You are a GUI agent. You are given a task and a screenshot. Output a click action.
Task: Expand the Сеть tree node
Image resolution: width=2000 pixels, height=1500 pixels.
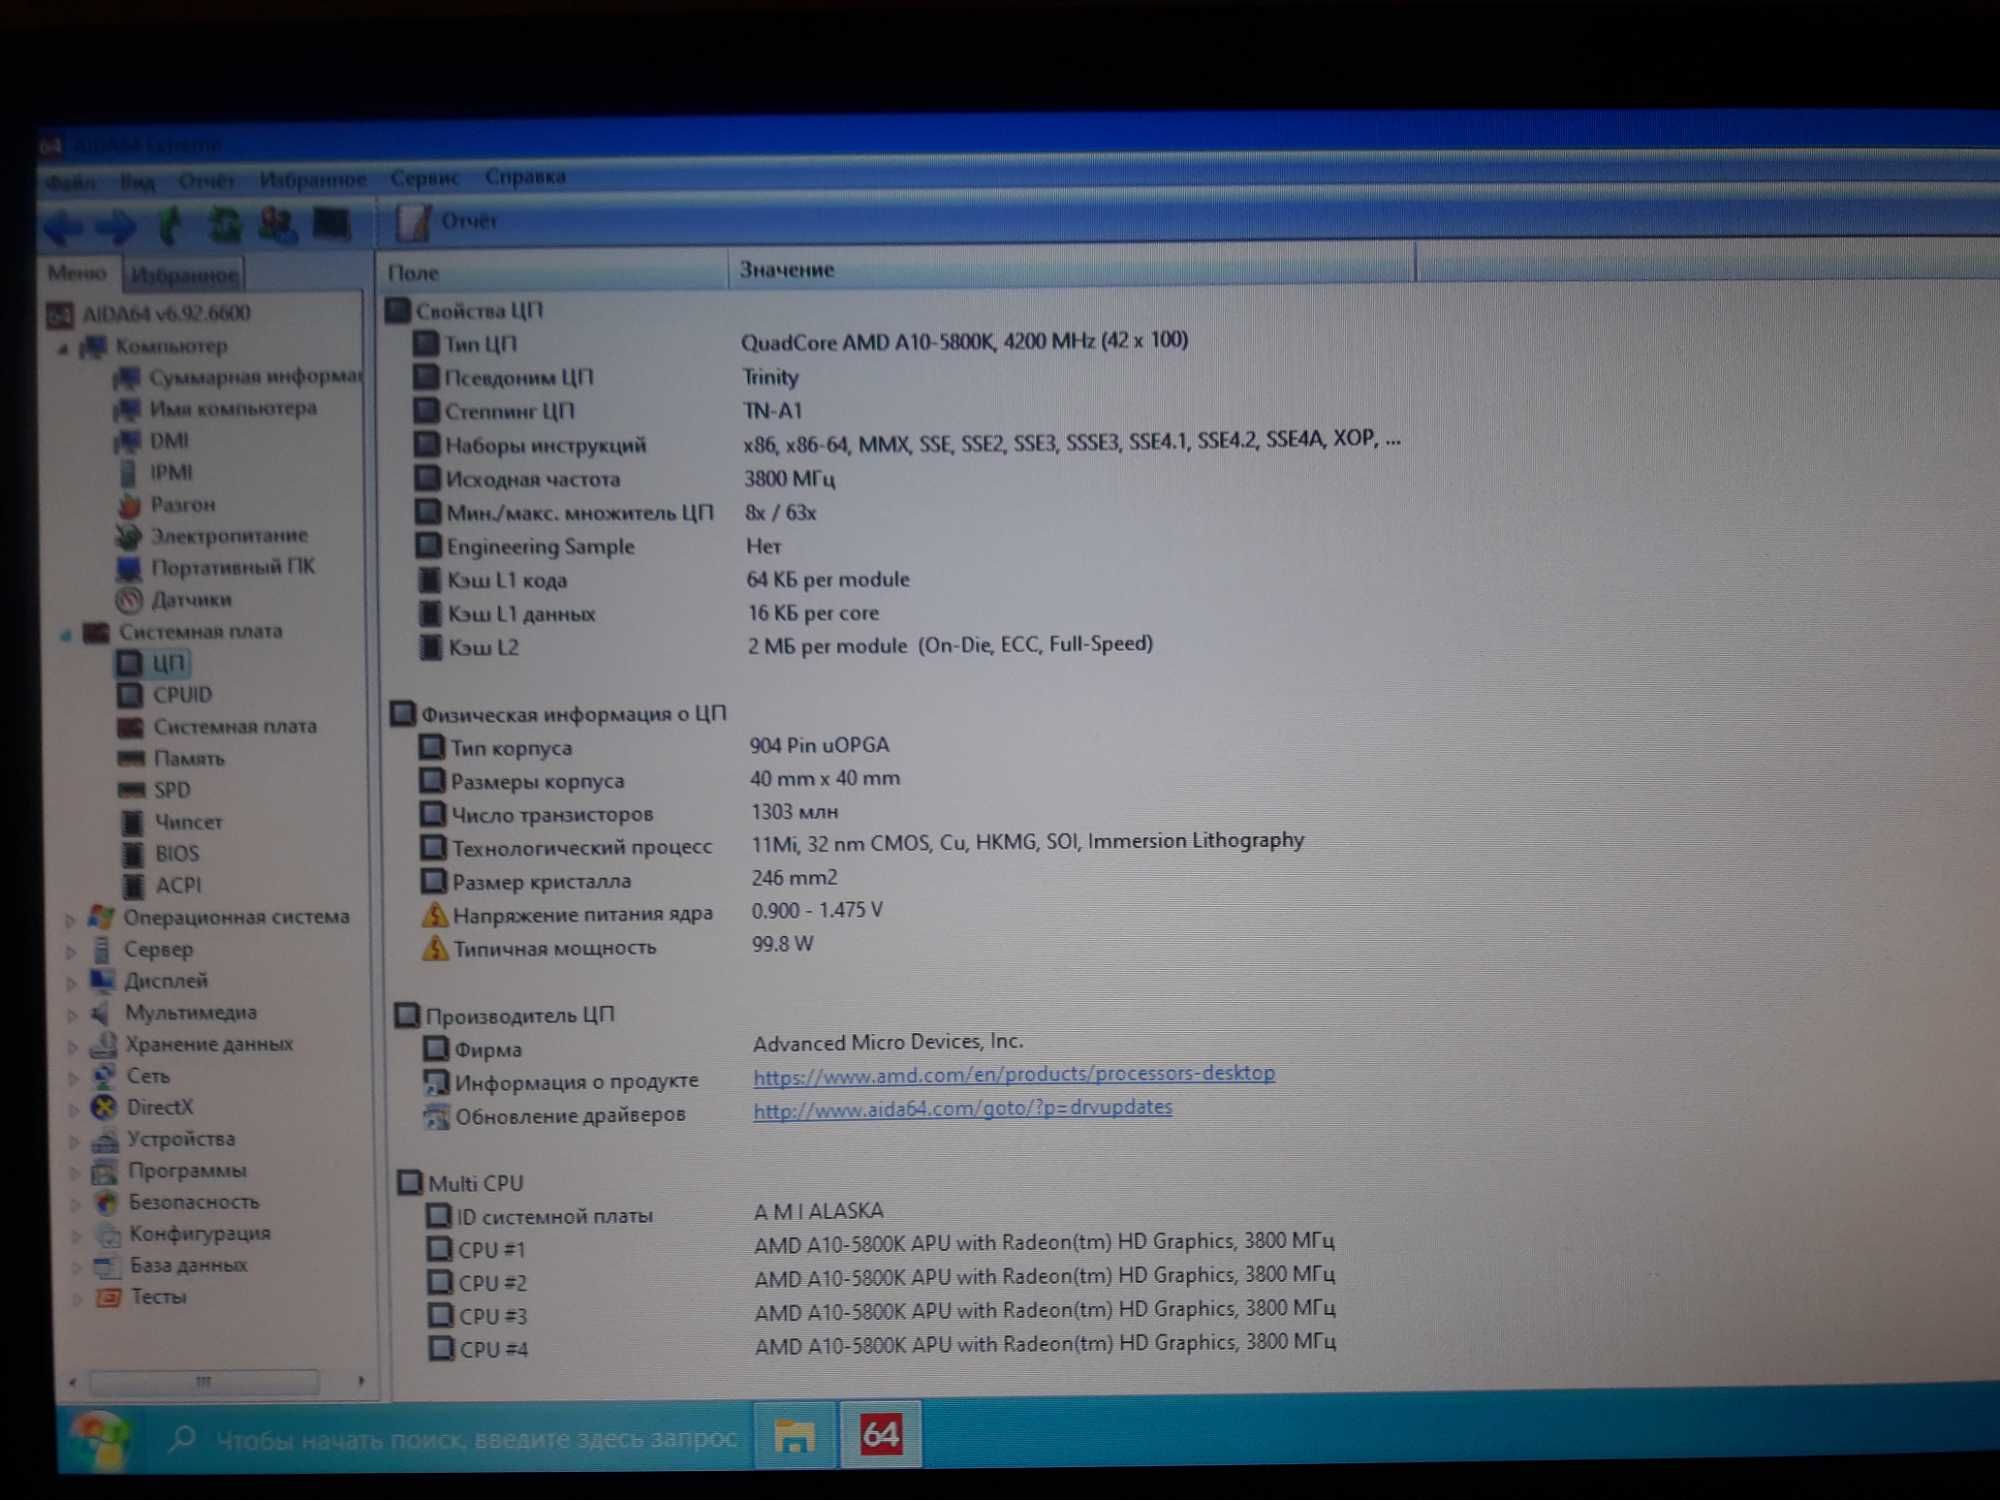pos(73,1079)
